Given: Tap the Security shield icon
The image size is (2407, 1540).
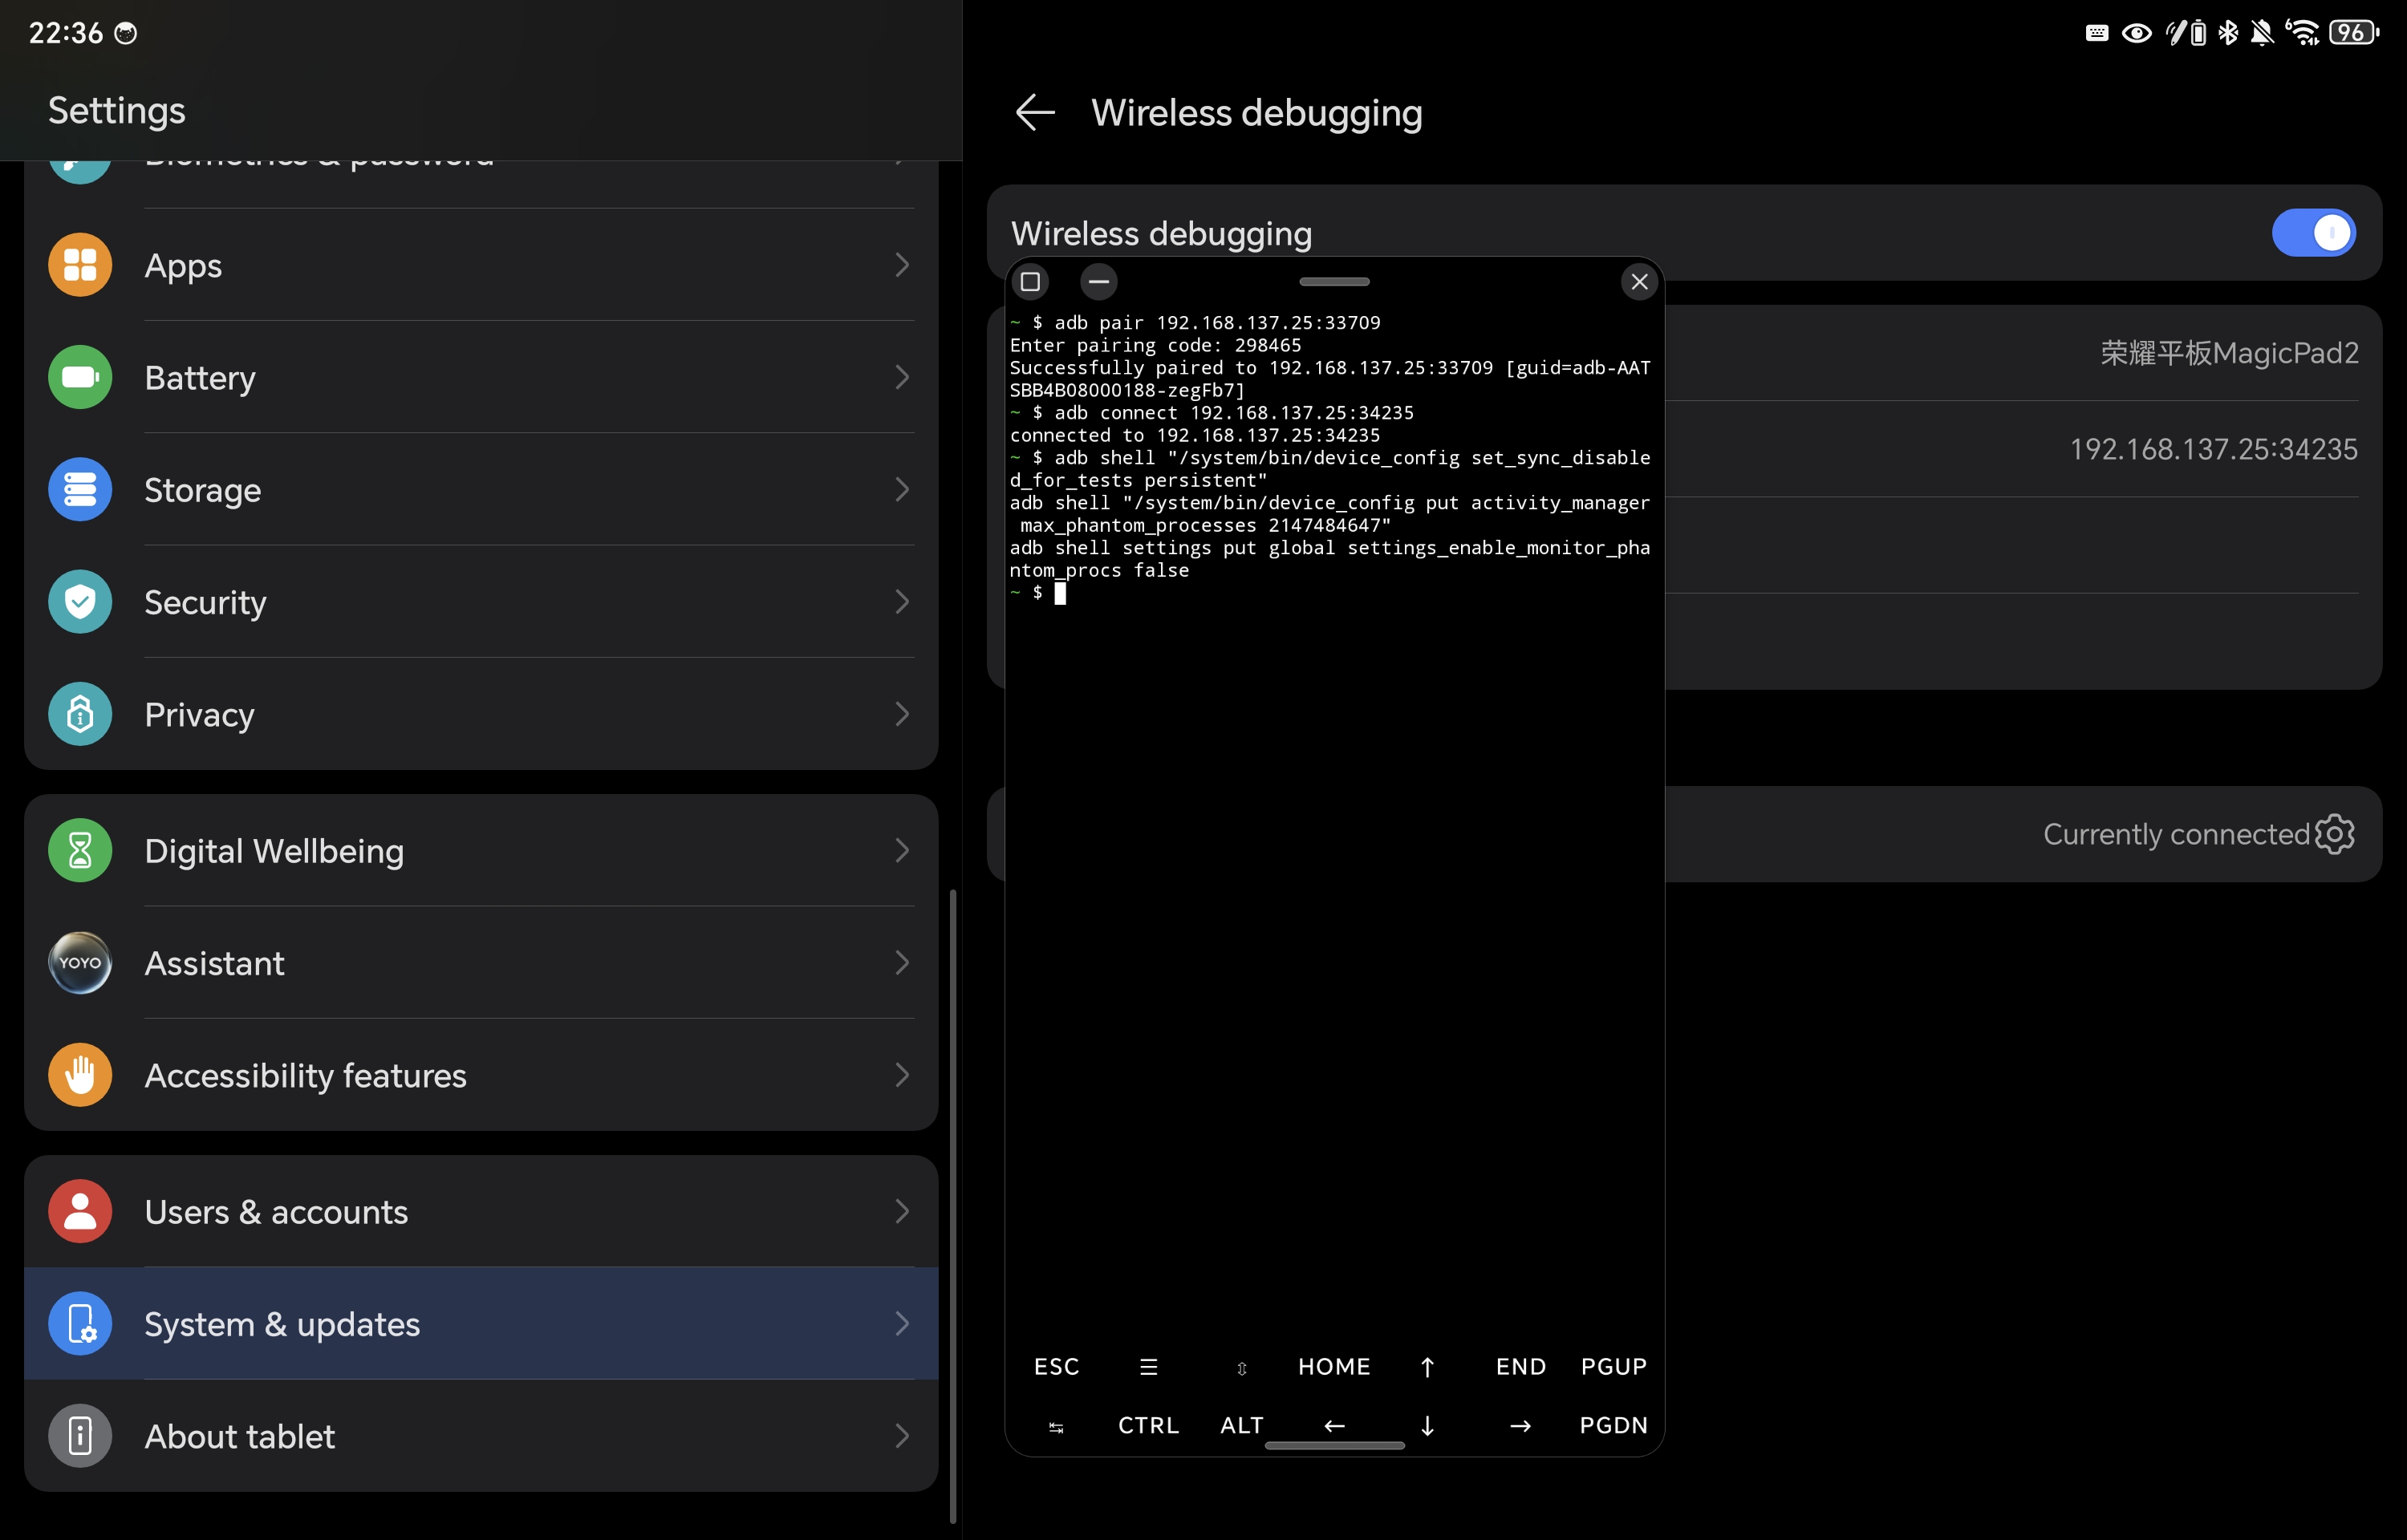Looking at the screenshot, I should [80, 602].
